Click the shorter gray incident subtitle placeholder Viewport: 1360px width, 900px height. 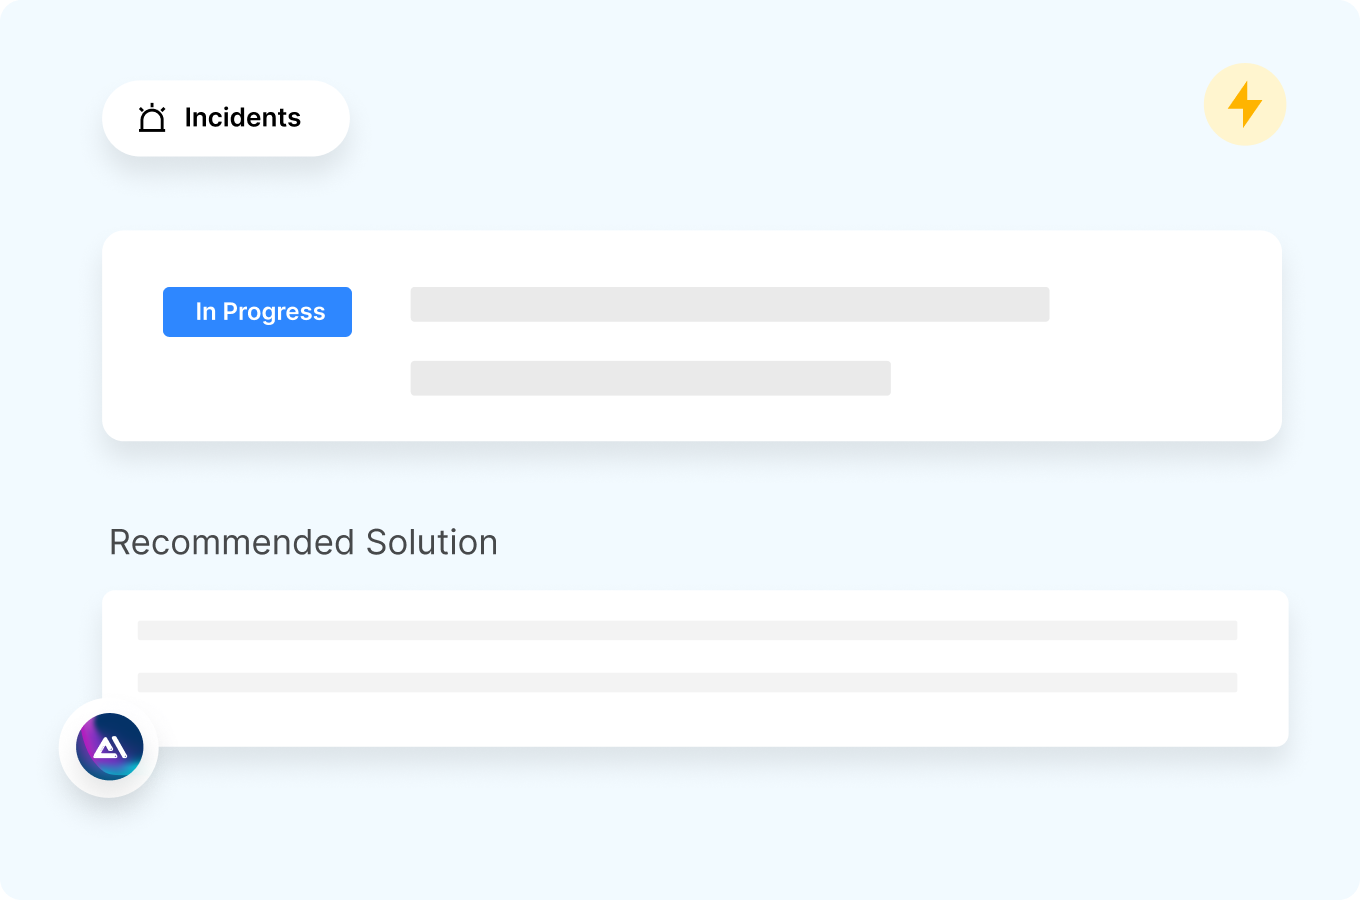coord(650,378)
